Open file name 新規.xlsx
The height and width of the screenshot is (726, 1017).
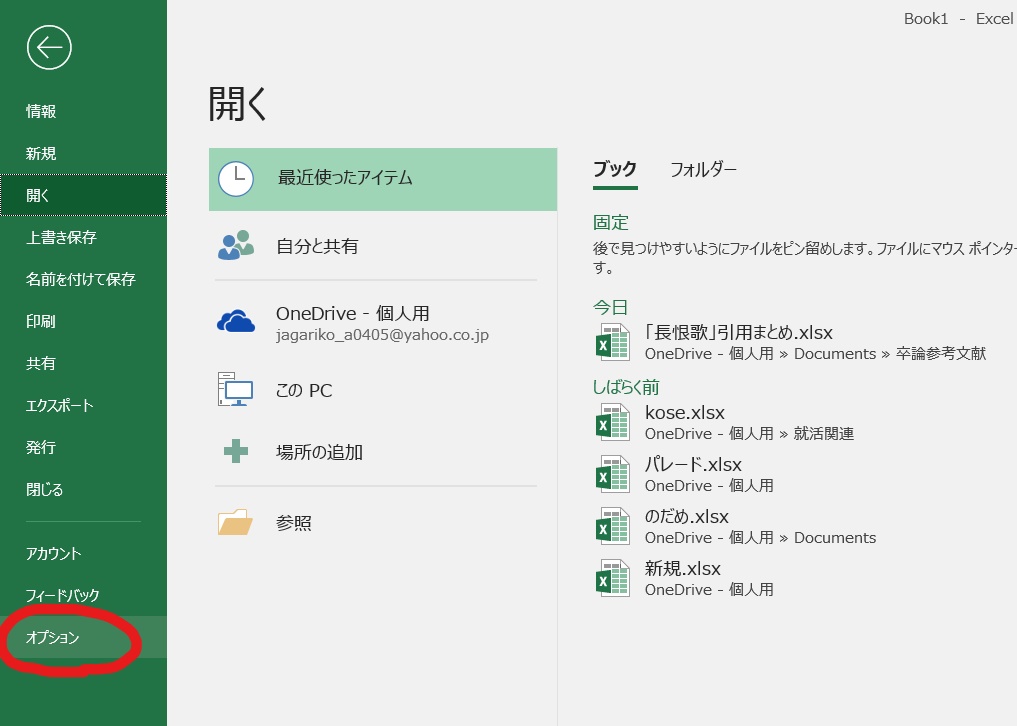[682, 568]
